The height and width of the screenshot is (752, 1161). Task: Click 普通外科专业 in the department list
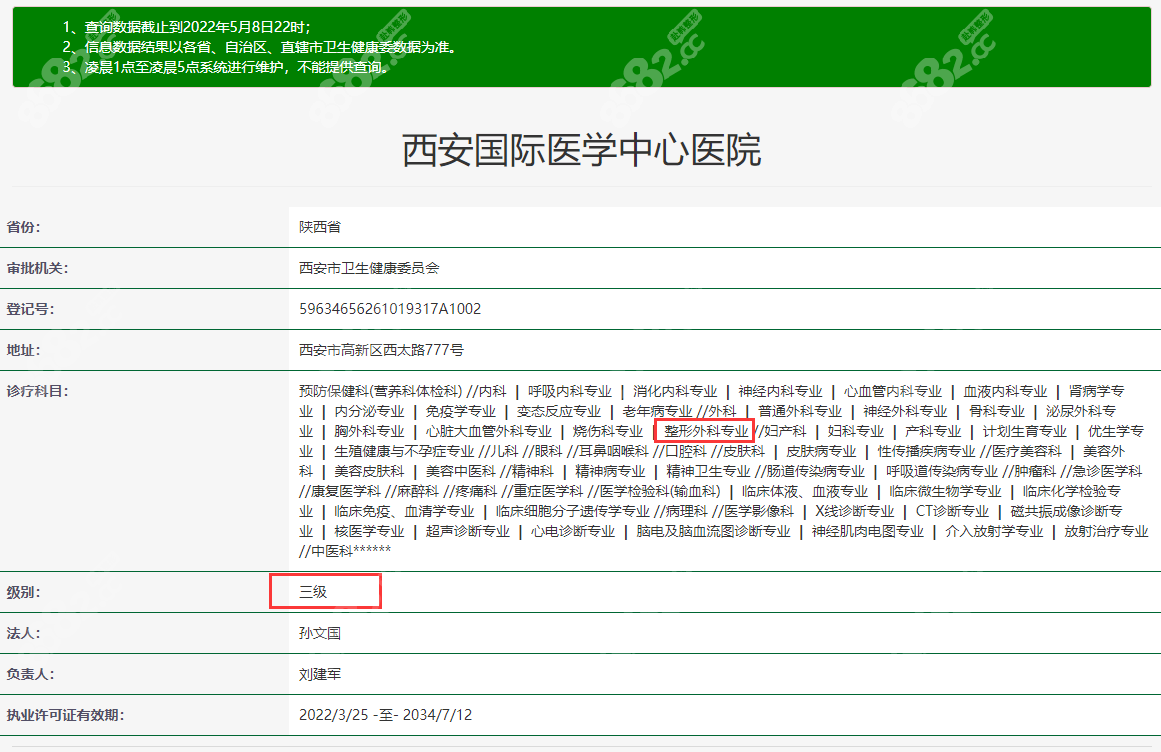(x=800, y=412)
